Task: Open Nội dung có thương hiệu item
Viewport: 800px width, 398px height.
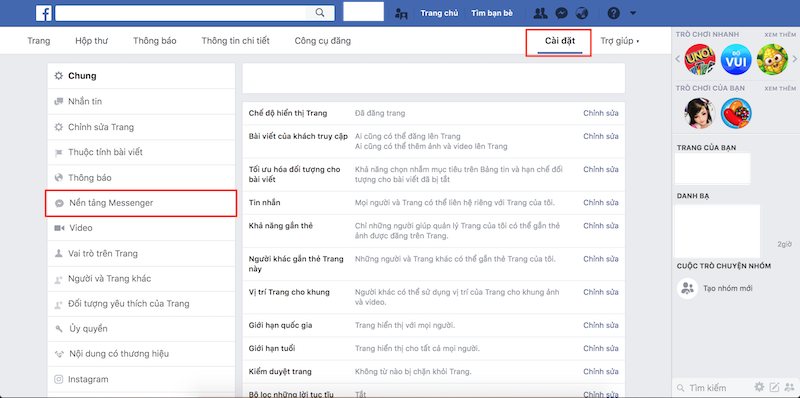Action: [141, 354]
